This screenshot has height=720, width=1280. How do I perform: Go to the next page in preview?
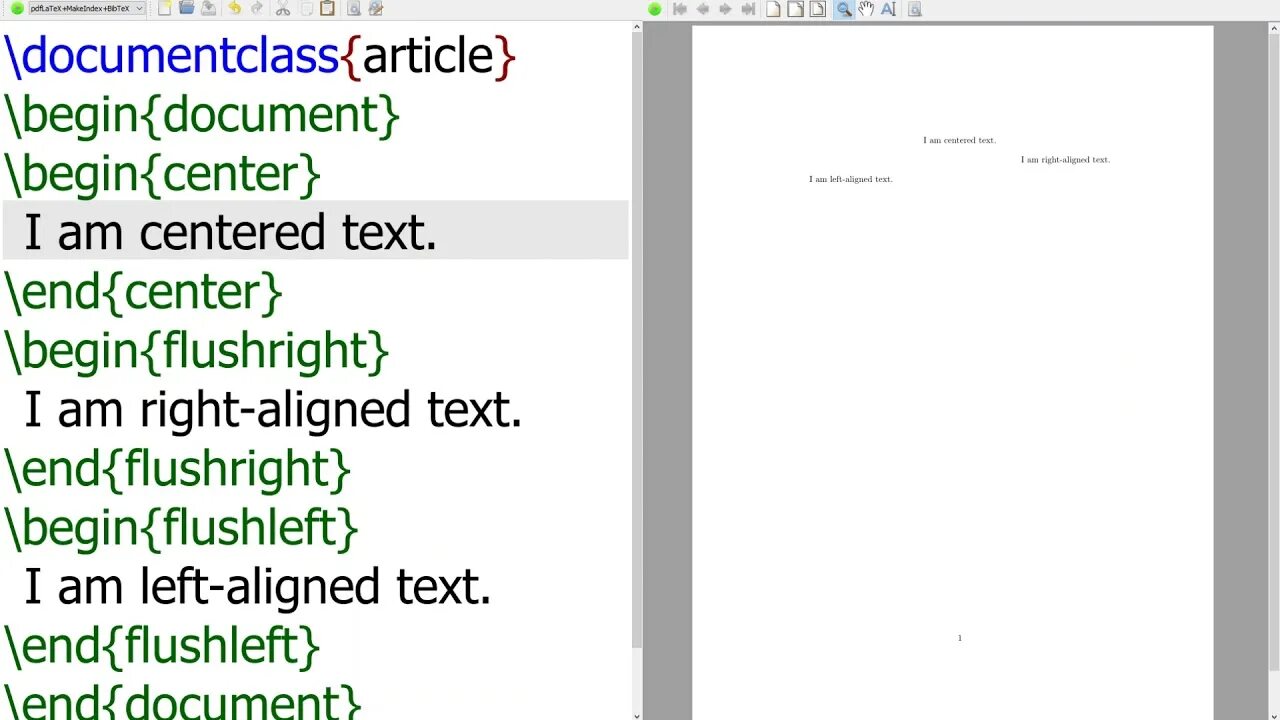[x=725, y=9]
